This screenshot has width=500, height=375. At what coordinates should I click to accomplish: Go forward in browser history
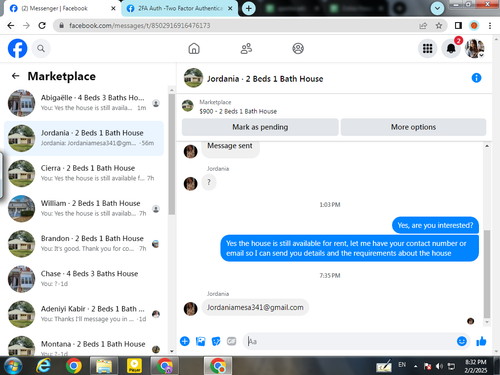(26, 26)
